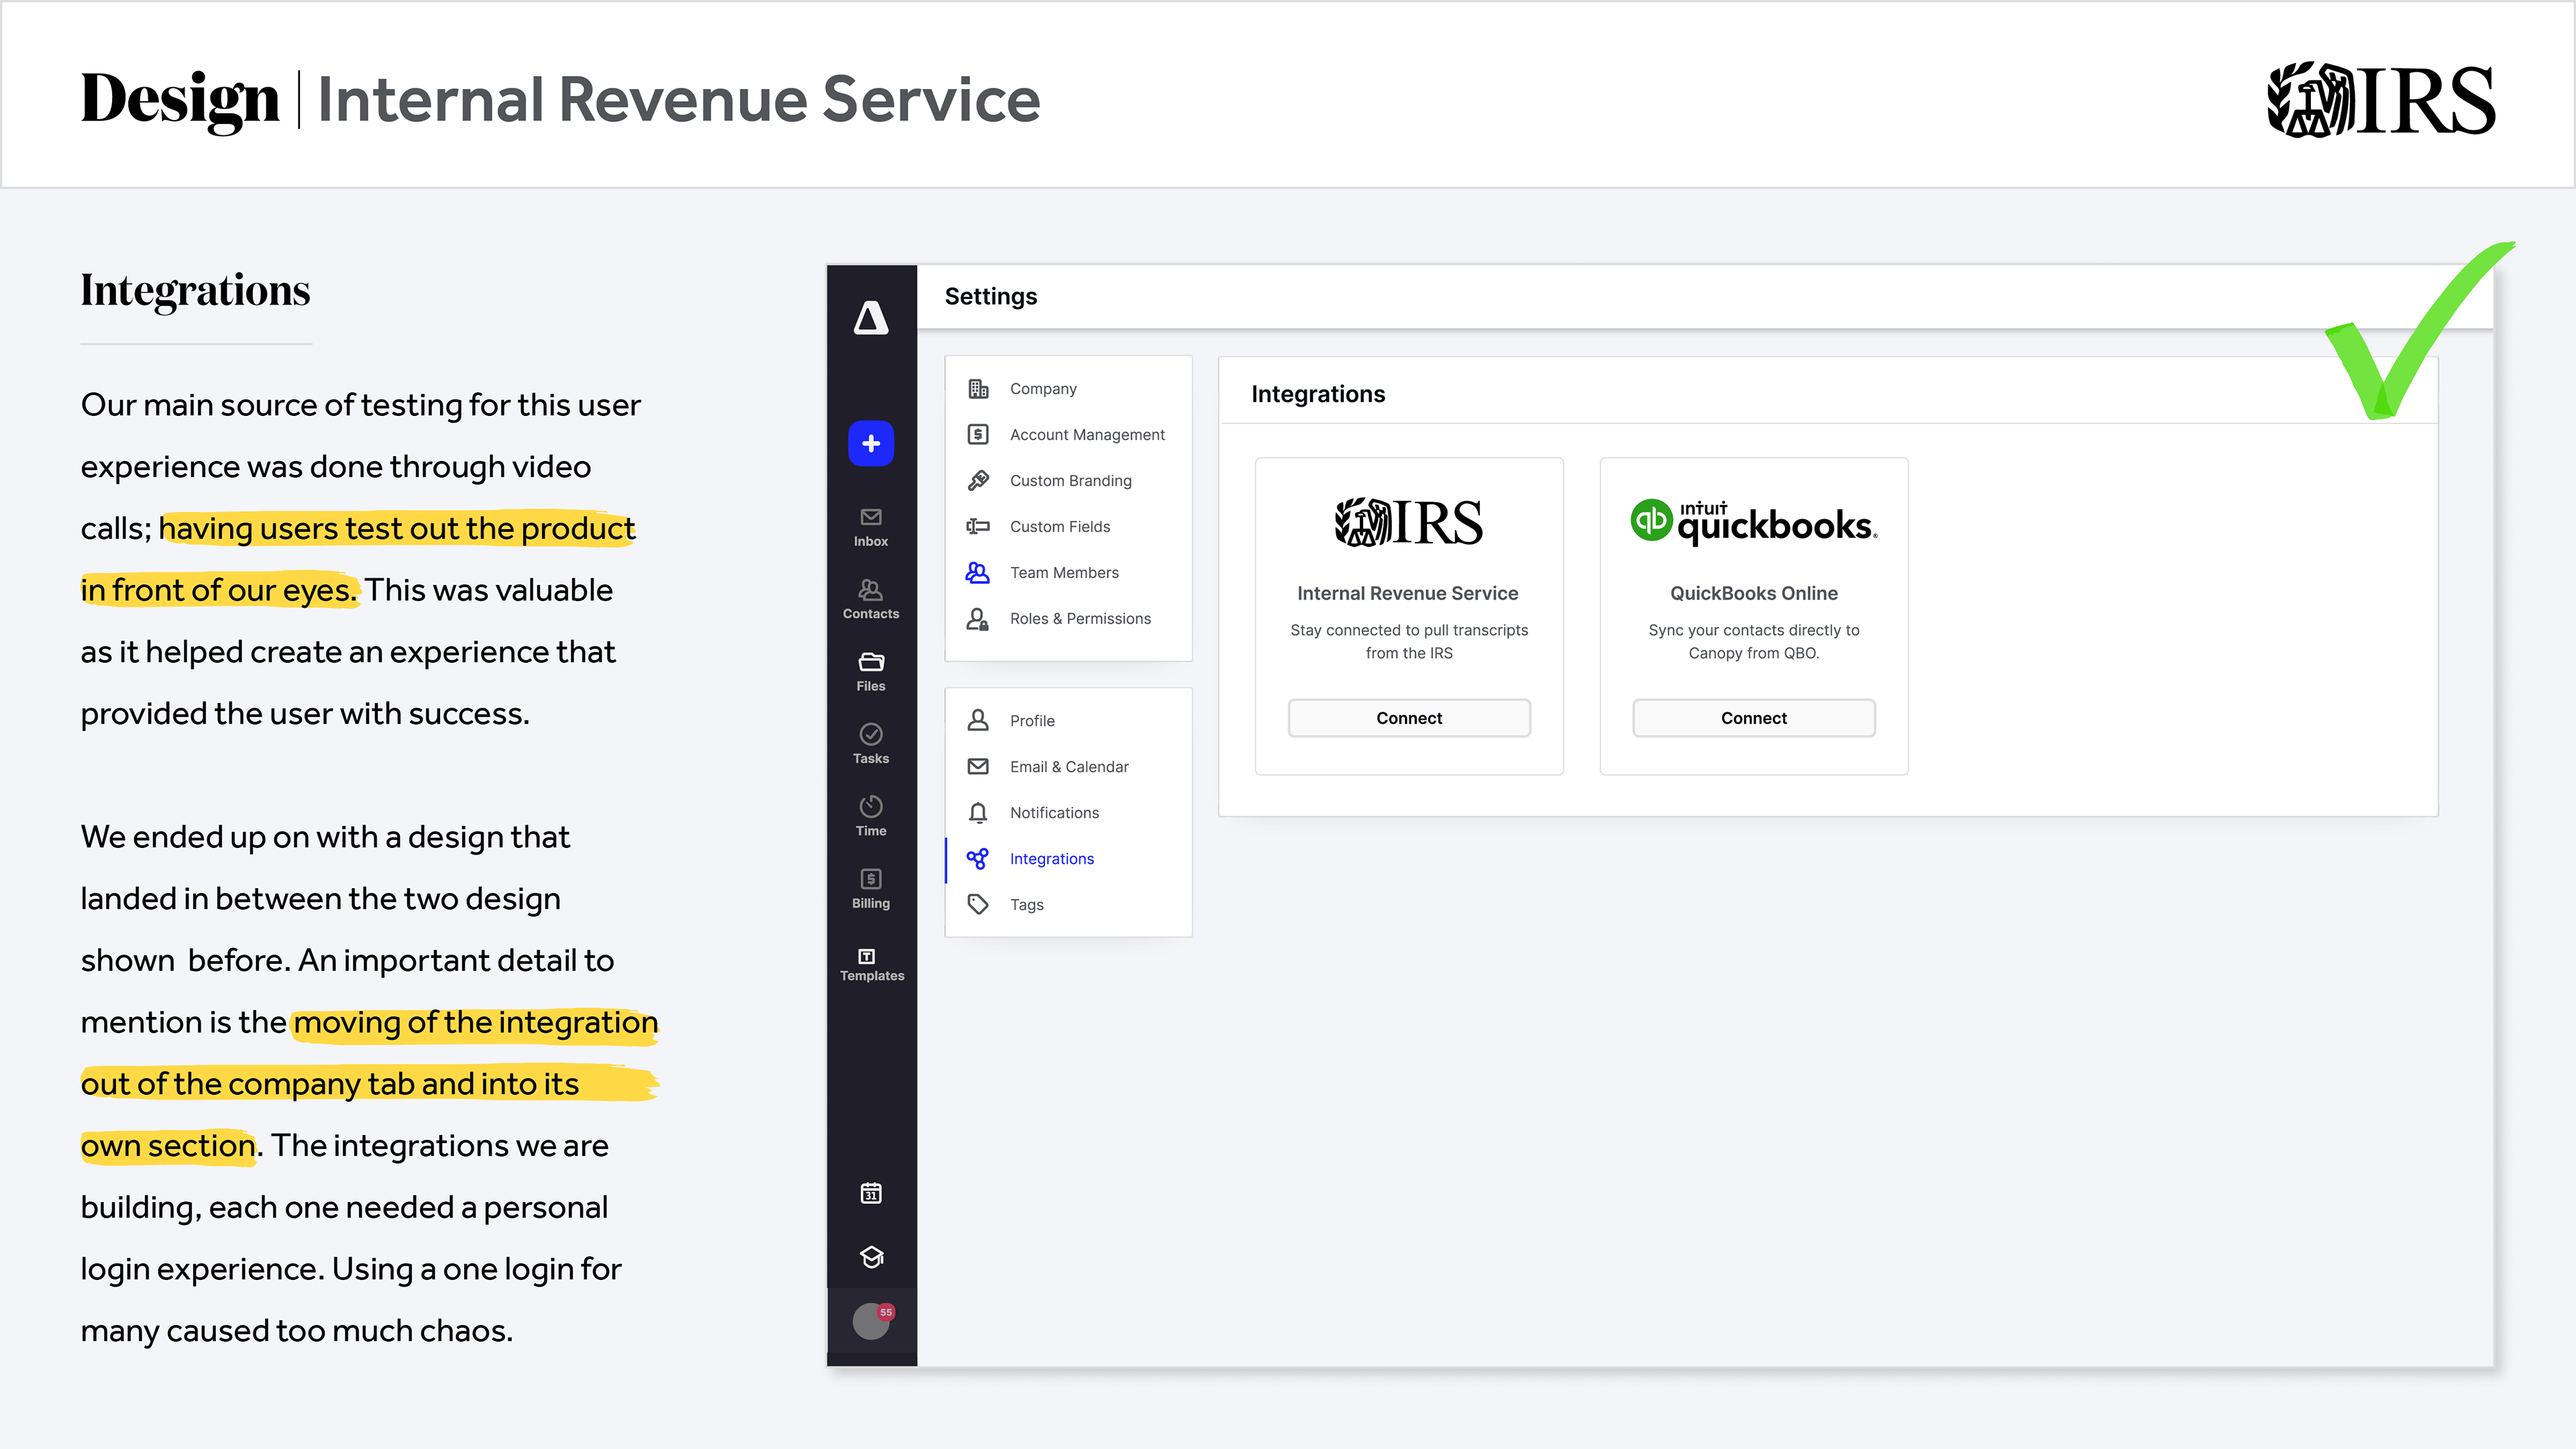
Task: Open Tasks in the sidebar
Action: (871, 744)
